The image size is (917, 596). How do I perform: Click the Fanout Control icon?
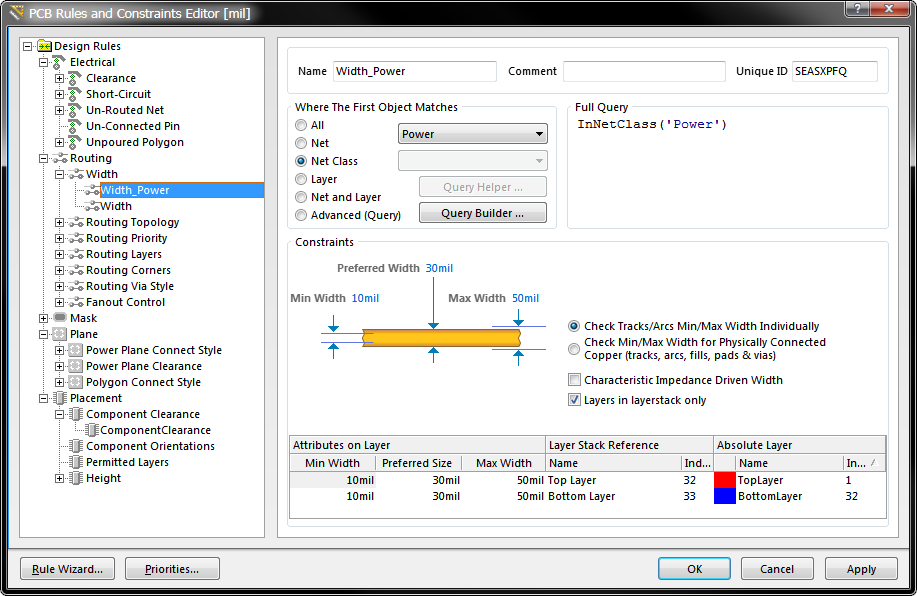click(76, 302)
